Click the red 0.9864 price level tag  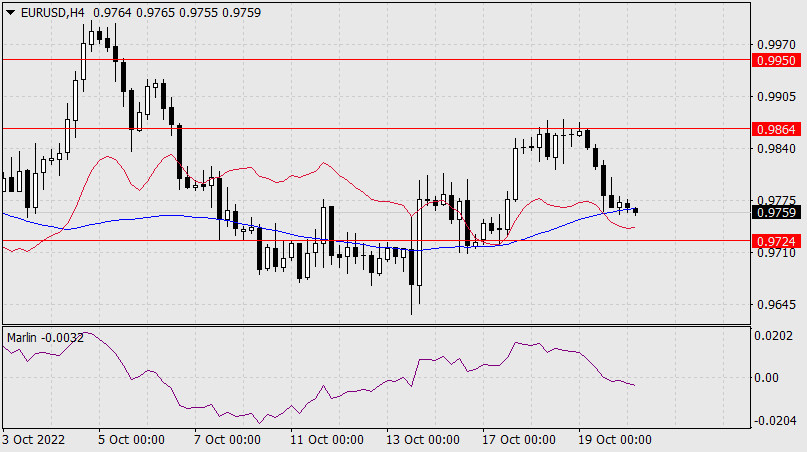(x=777, y=129)
